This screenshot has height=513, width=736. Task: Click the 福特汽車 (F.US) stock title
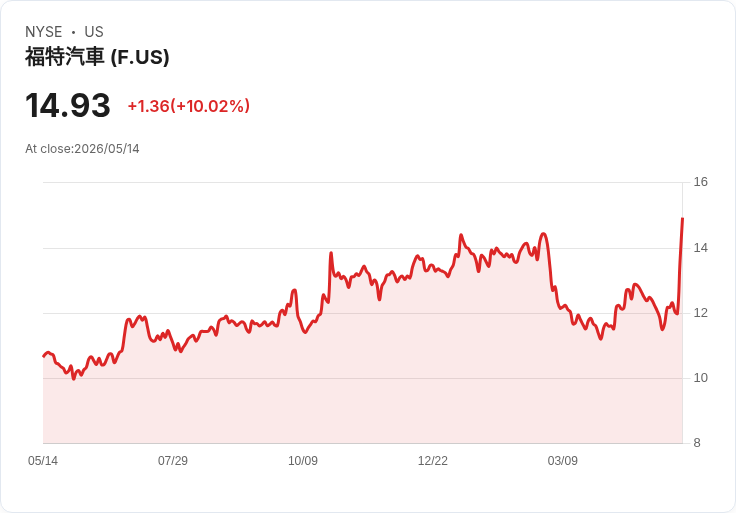[97, 57]
